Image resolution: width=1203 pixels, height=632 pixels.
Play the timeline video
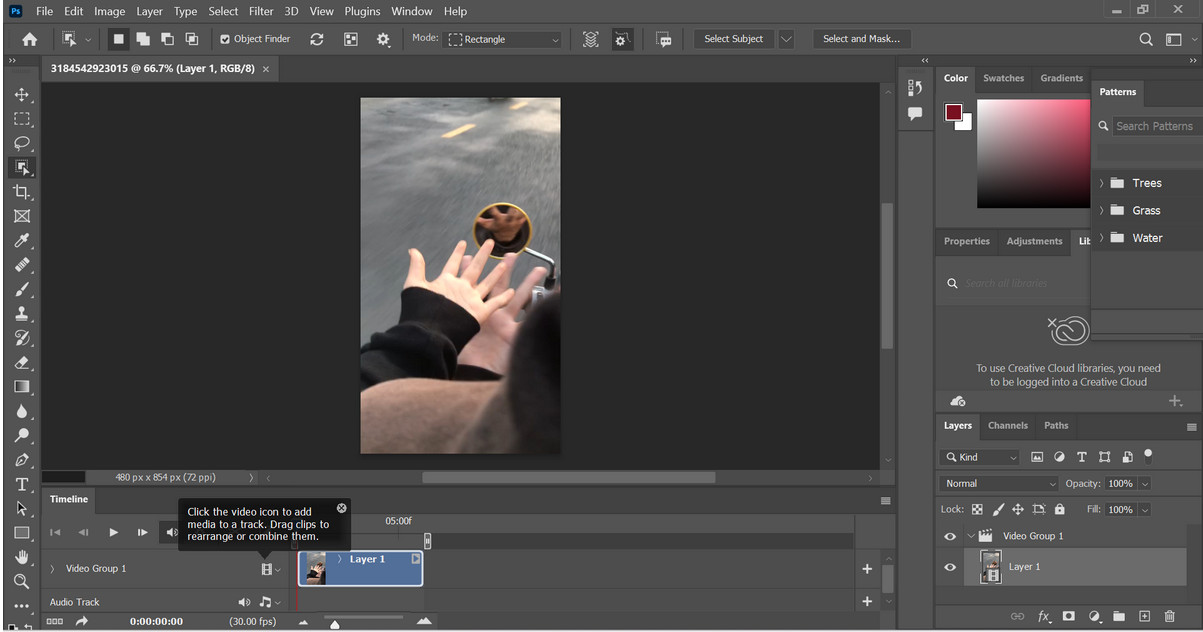coord(113,532)
